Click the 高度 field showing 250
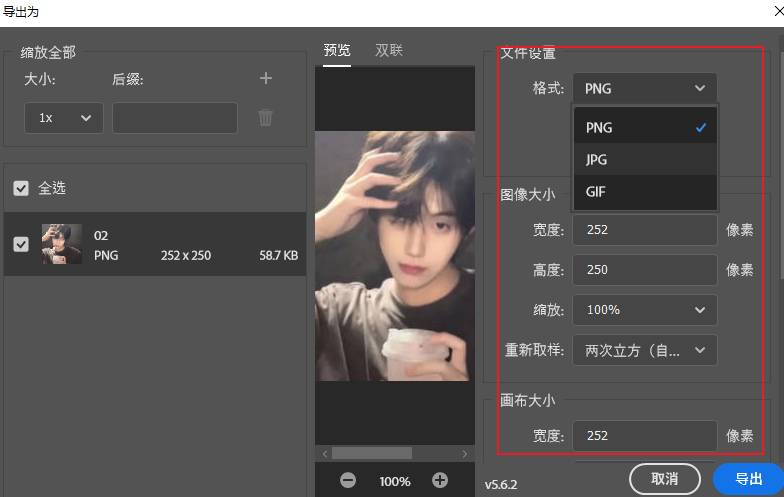 pyautogui.click(x=644, y=270)
